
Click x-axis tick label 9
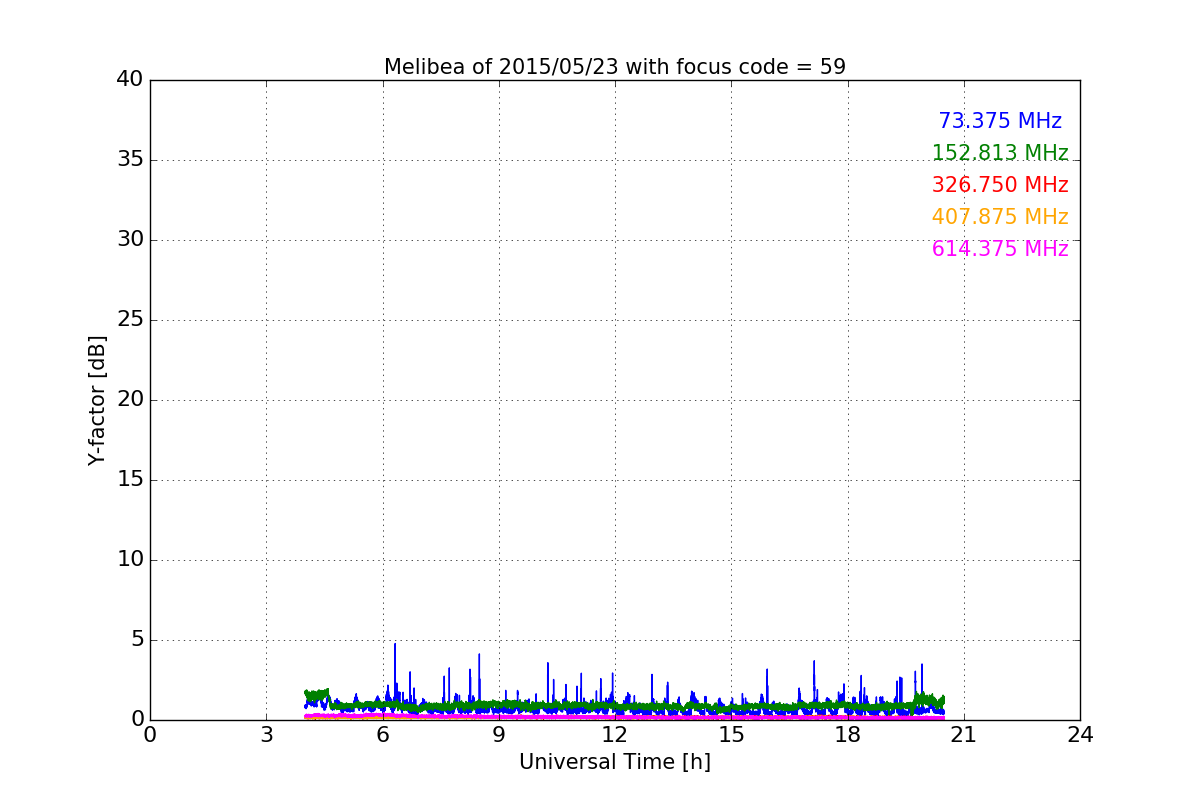tap(499, 735)
